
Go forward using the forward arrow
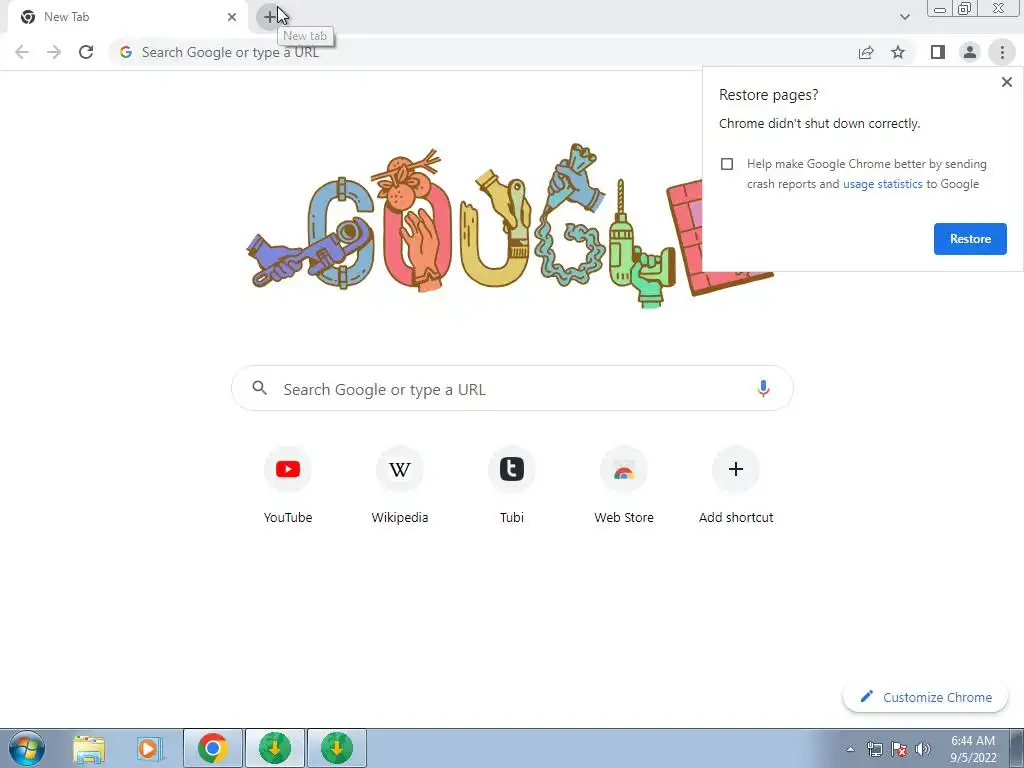pyautogui.click(x=54, y=52)
